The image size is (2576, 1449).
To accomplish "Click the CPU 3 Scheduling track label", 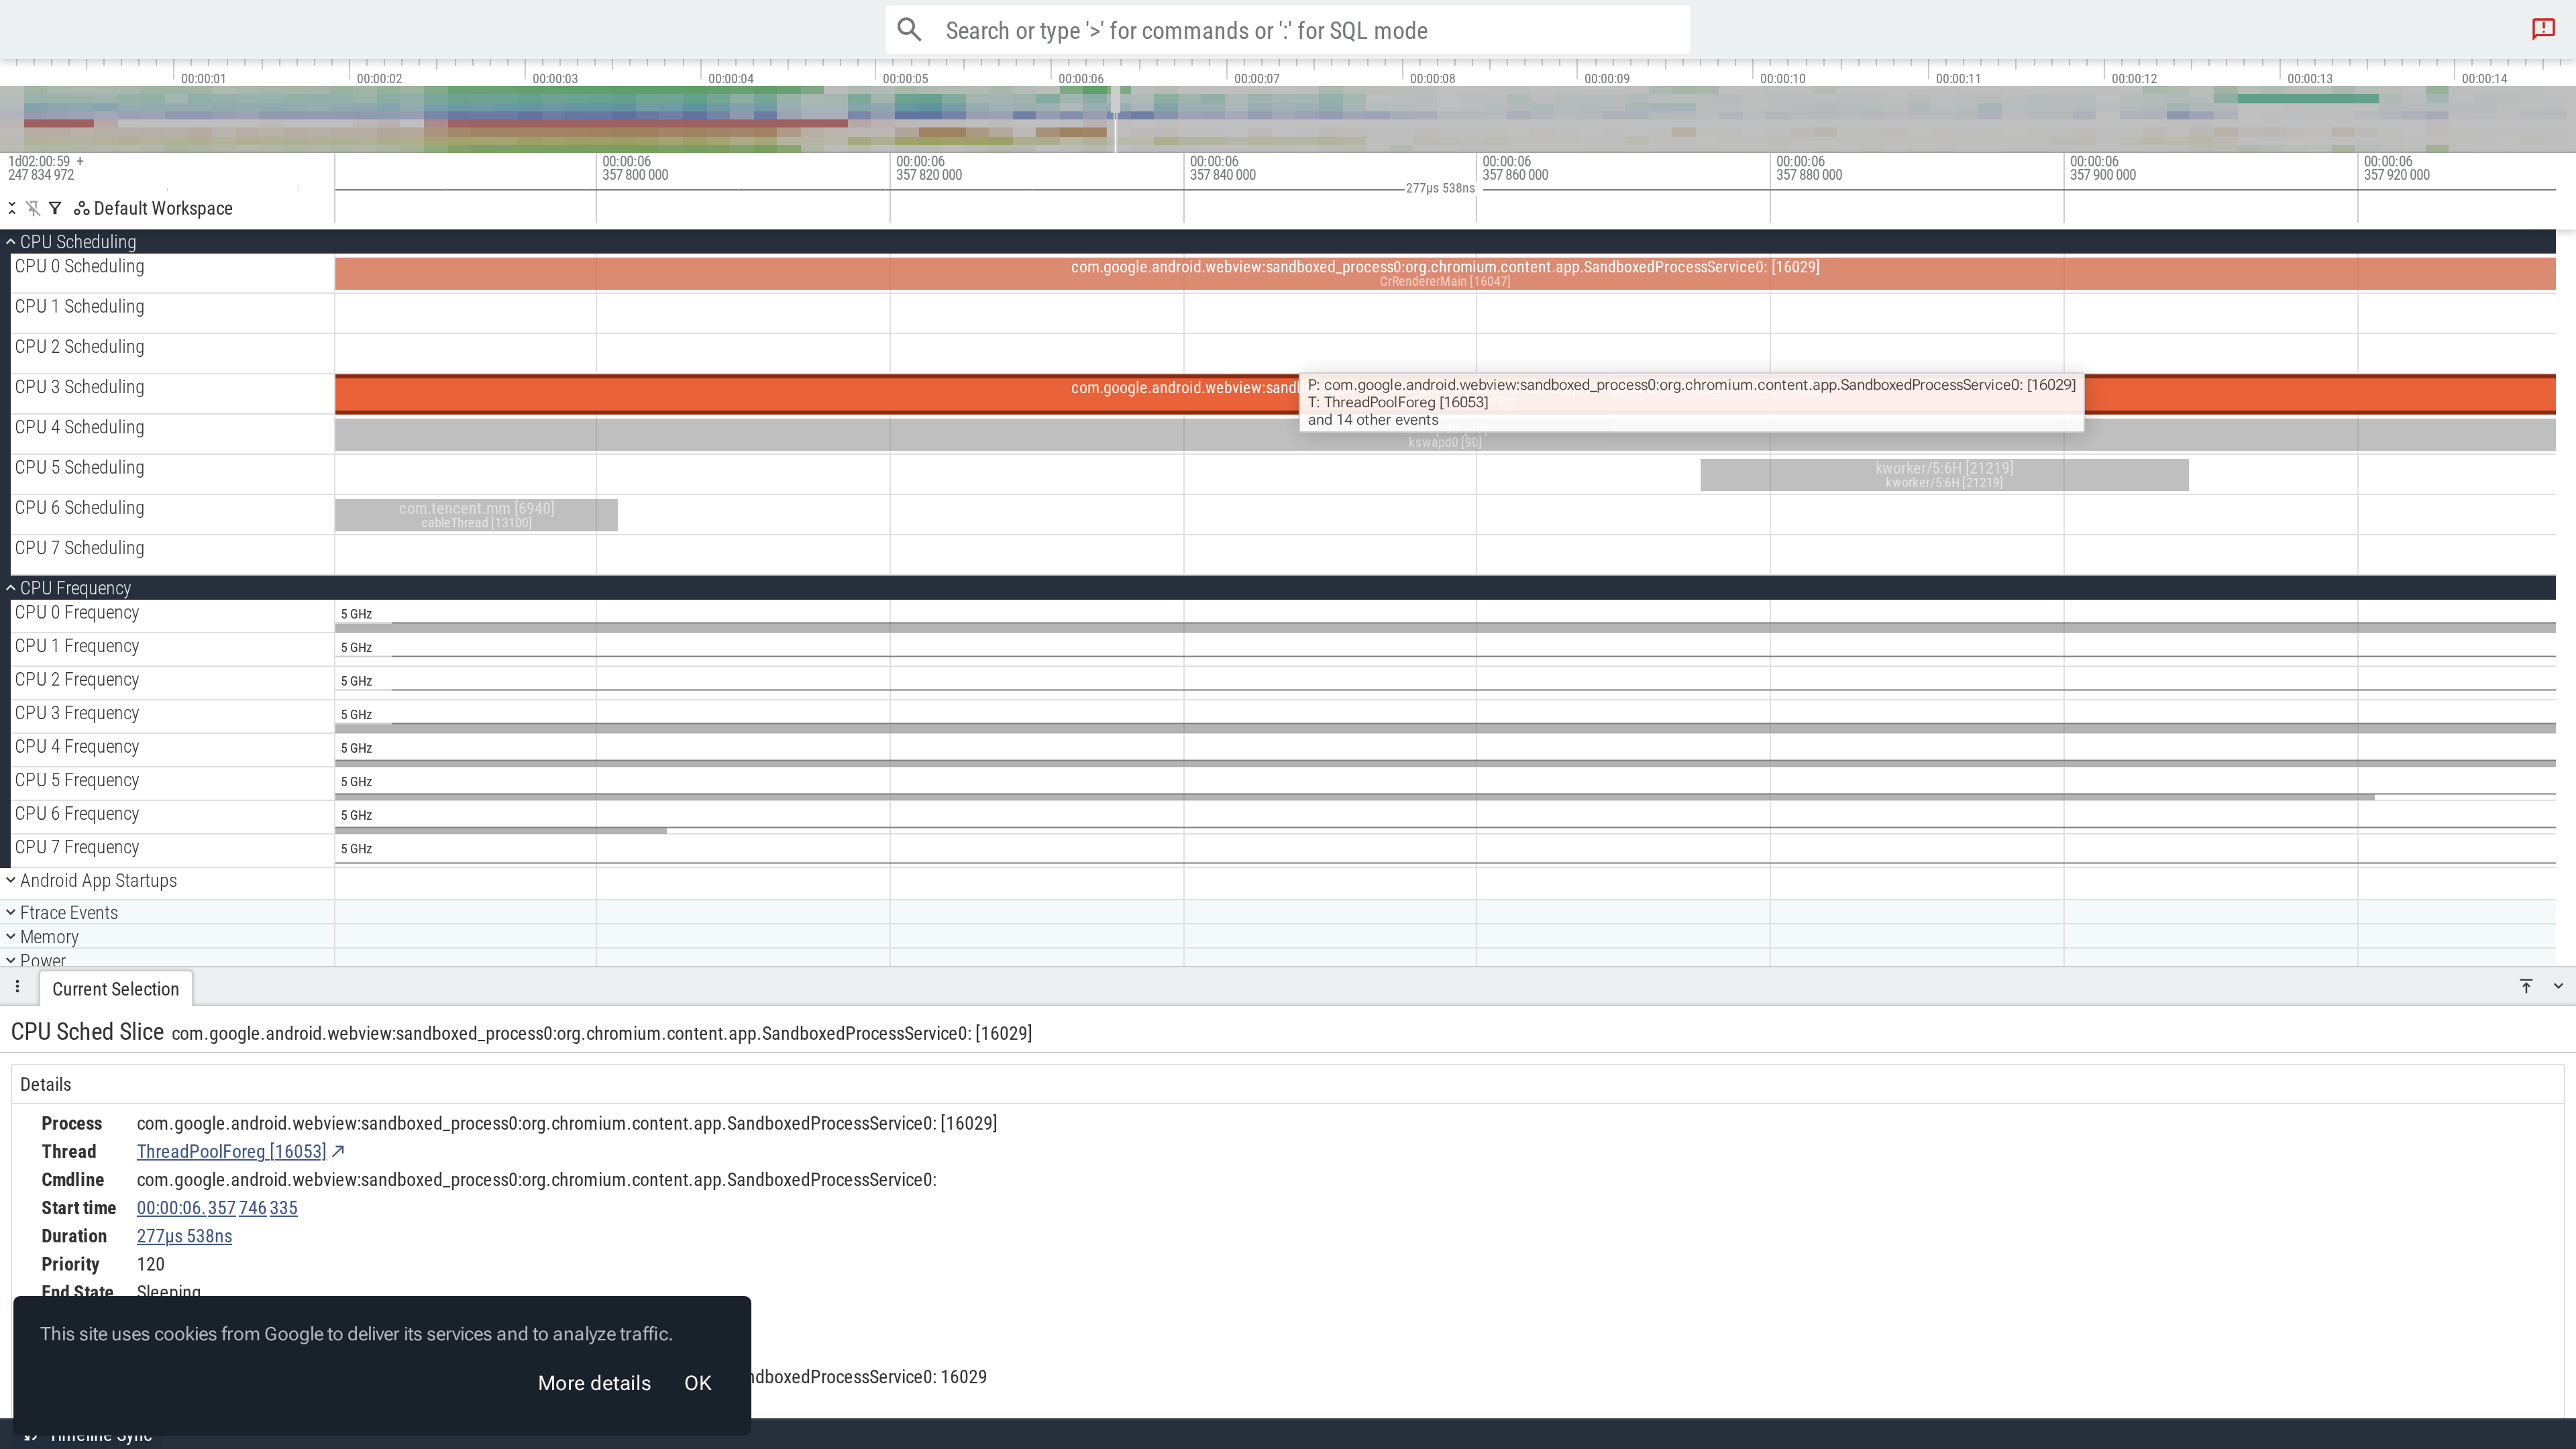I will click(79, 387).
